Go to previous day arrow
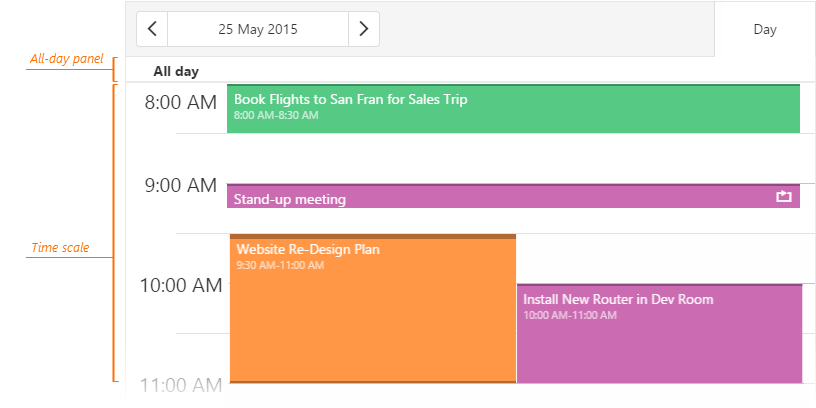The image size is (816, 408). click(152, 29)
